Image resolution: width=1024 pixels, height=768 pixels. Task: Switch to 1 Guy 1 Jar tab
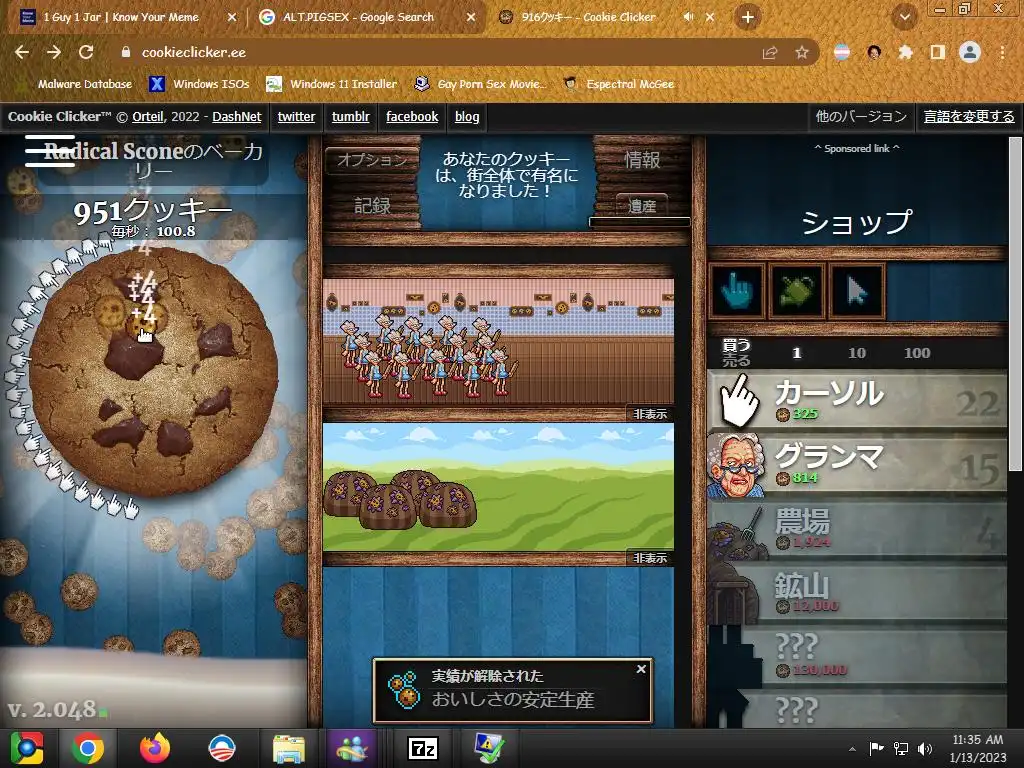click(129, 17)
